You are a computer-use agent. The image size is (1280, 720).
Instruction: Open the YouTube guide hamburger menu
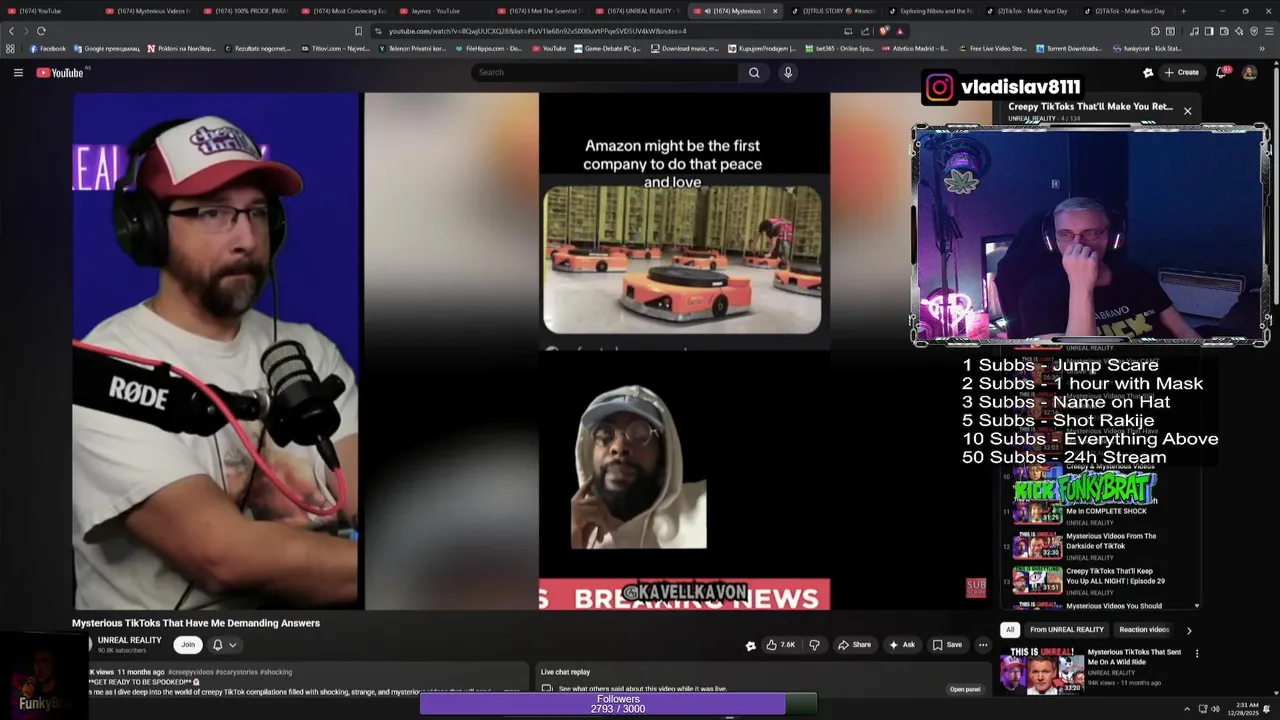pyautogui.click(x=18, y=72)
